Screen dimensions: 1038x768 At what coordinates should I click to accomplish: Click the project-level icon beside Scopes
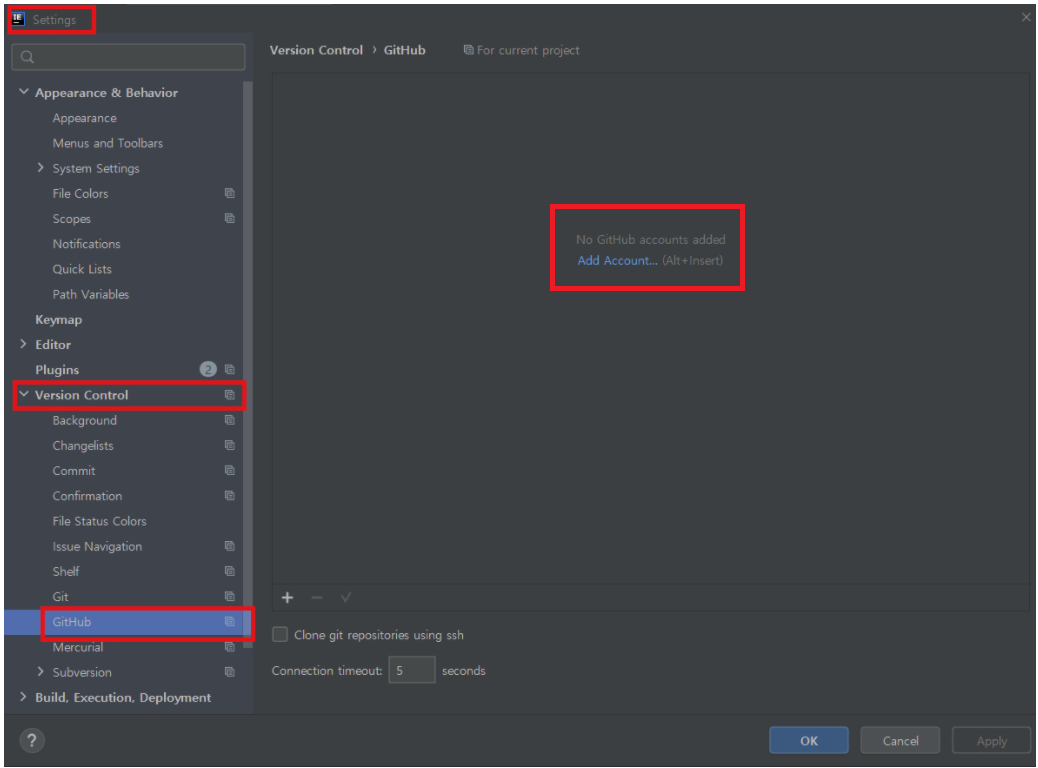(x=230, y=218)
